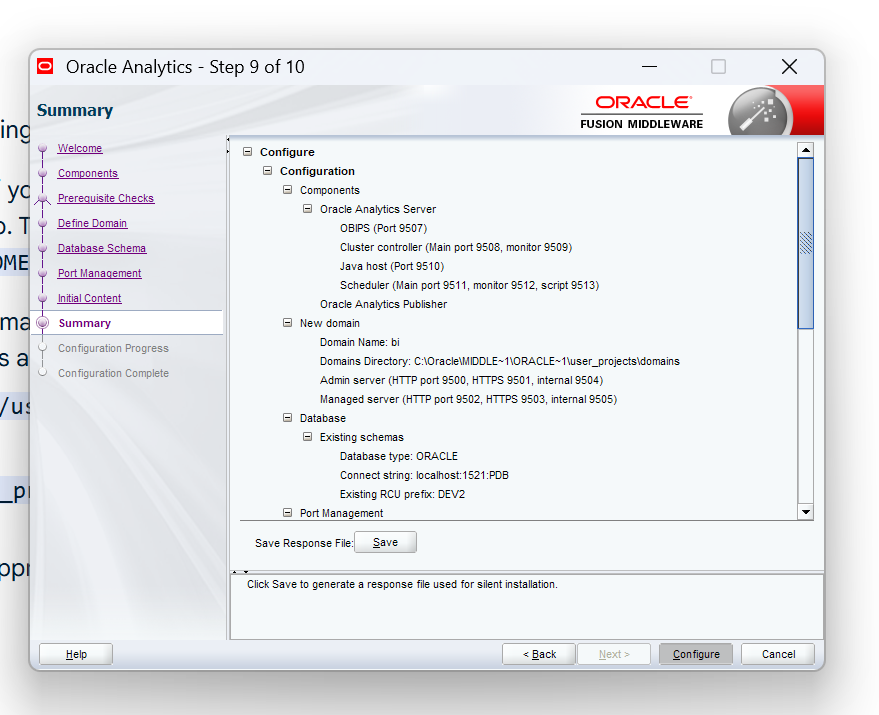Click the Oracle app icon in title bar
This screenshot has width=879, height=715.
point(45,67)
